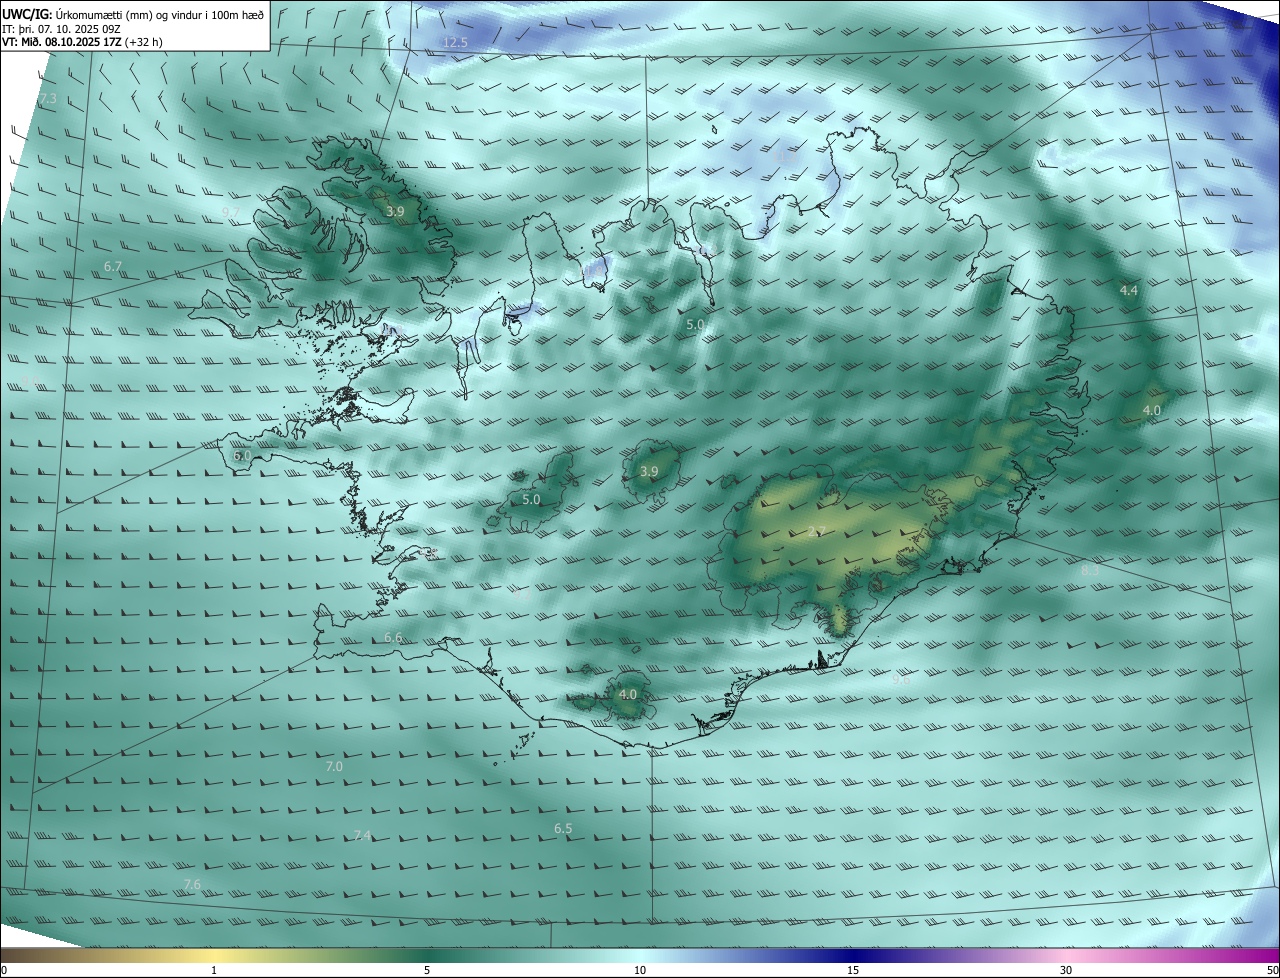This screenshot has height=978, width=1280.
Task: Click the '30' tick on the colour scale
Action: (x=1066, y=970)
